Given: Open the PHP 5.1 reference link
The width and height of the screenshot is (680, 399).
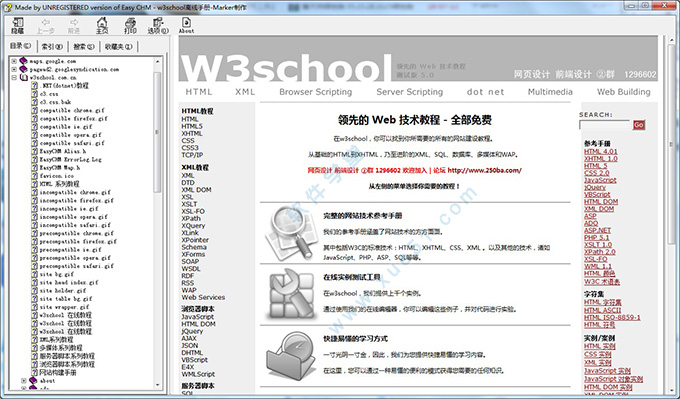Looking at the screenshot, I should (596, 237).
